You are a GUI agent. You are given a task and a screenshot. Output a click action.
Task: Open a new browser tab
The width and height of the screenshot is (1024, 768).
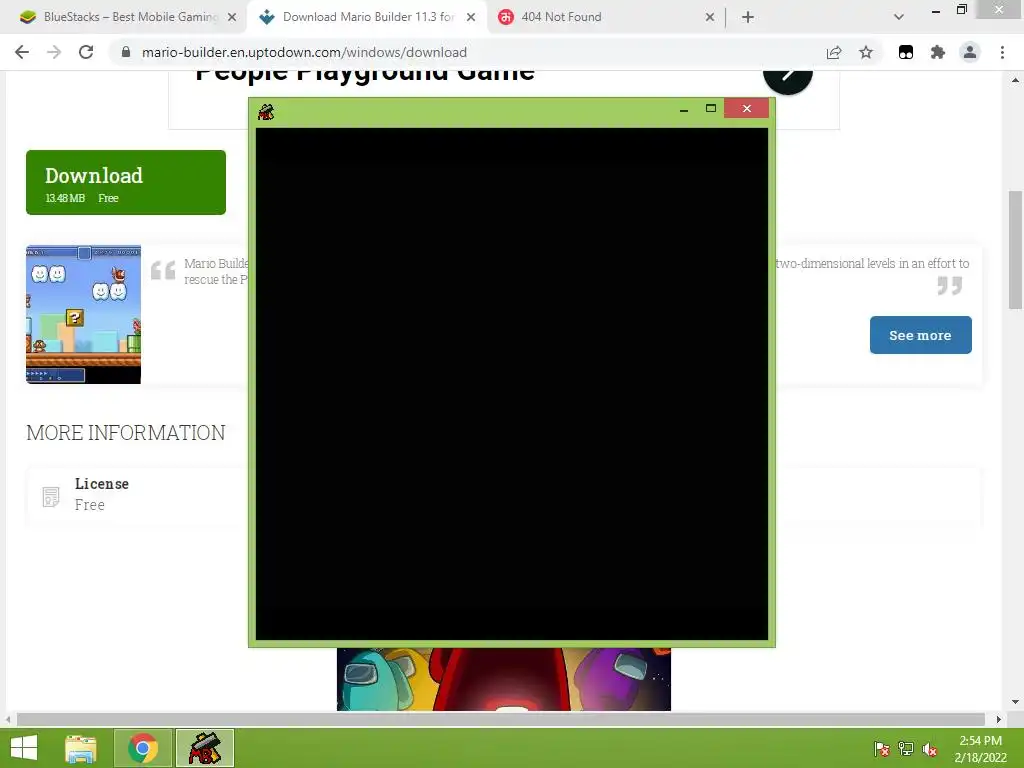[748, 17]
